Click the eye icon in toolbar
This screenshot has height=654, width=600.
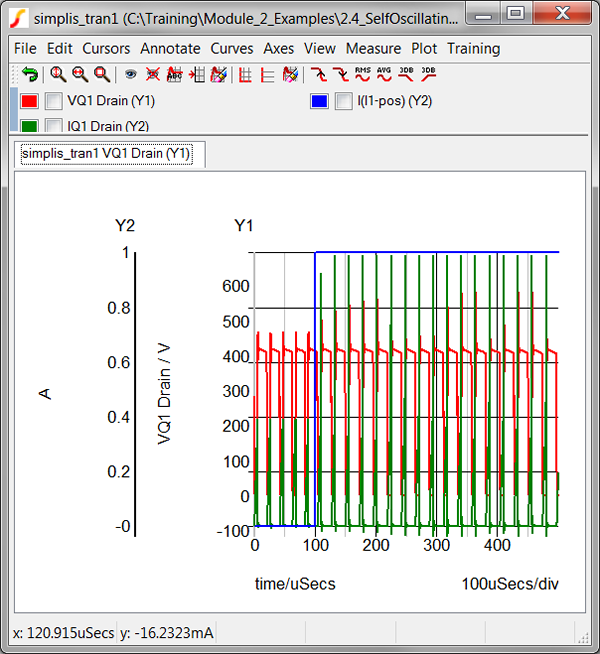point(130,74)
